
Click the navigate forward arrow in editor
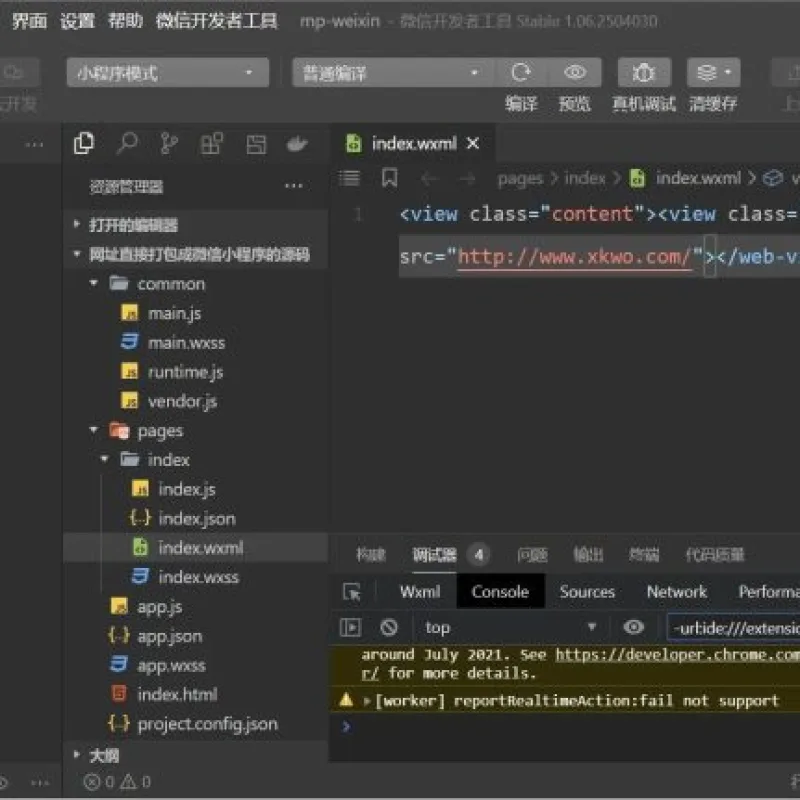(x=467, y=179)
